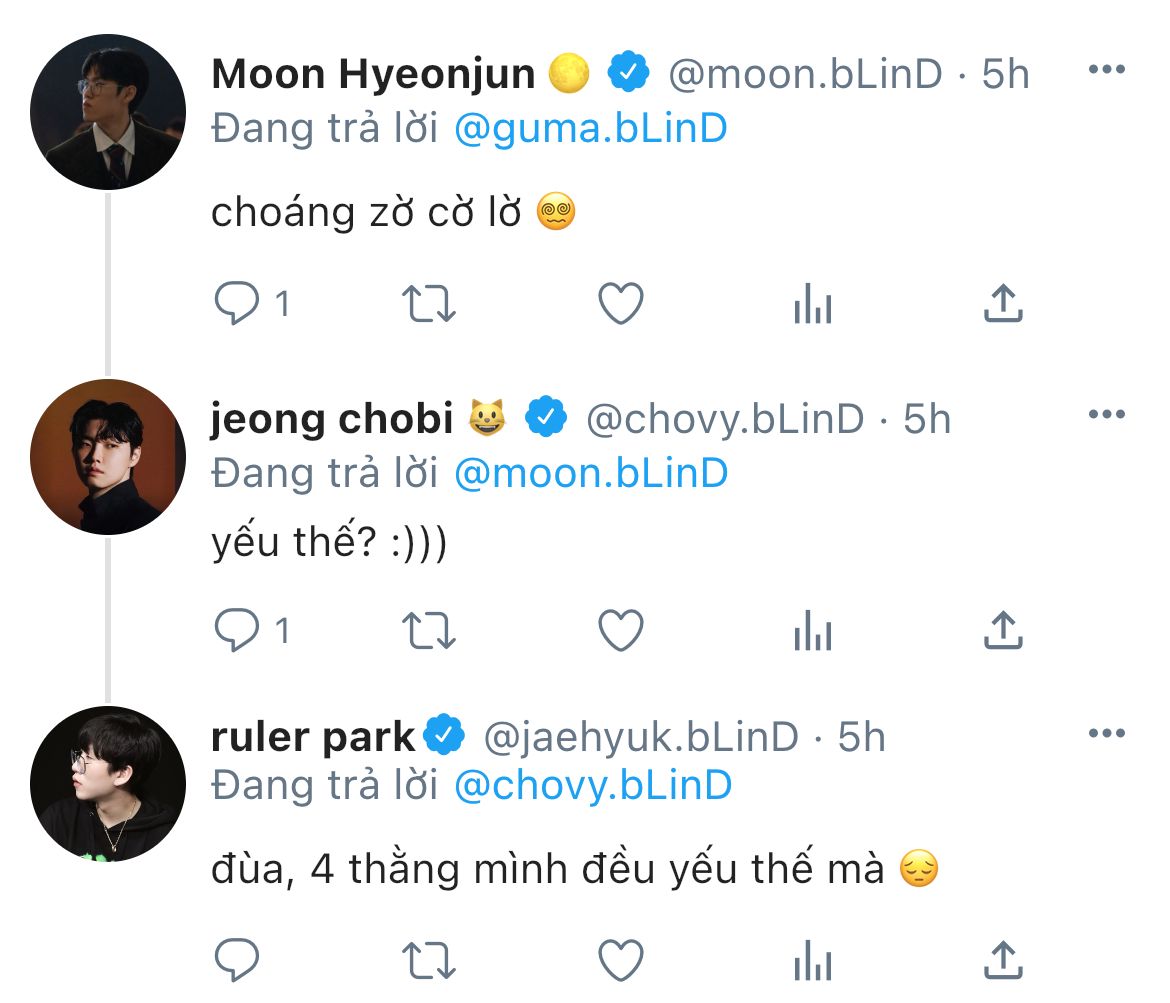The height and width of the screenshot is (1003, 1170).
Task: Click the @moon.bLinD reply mention link
Action: tap(590, 473)
